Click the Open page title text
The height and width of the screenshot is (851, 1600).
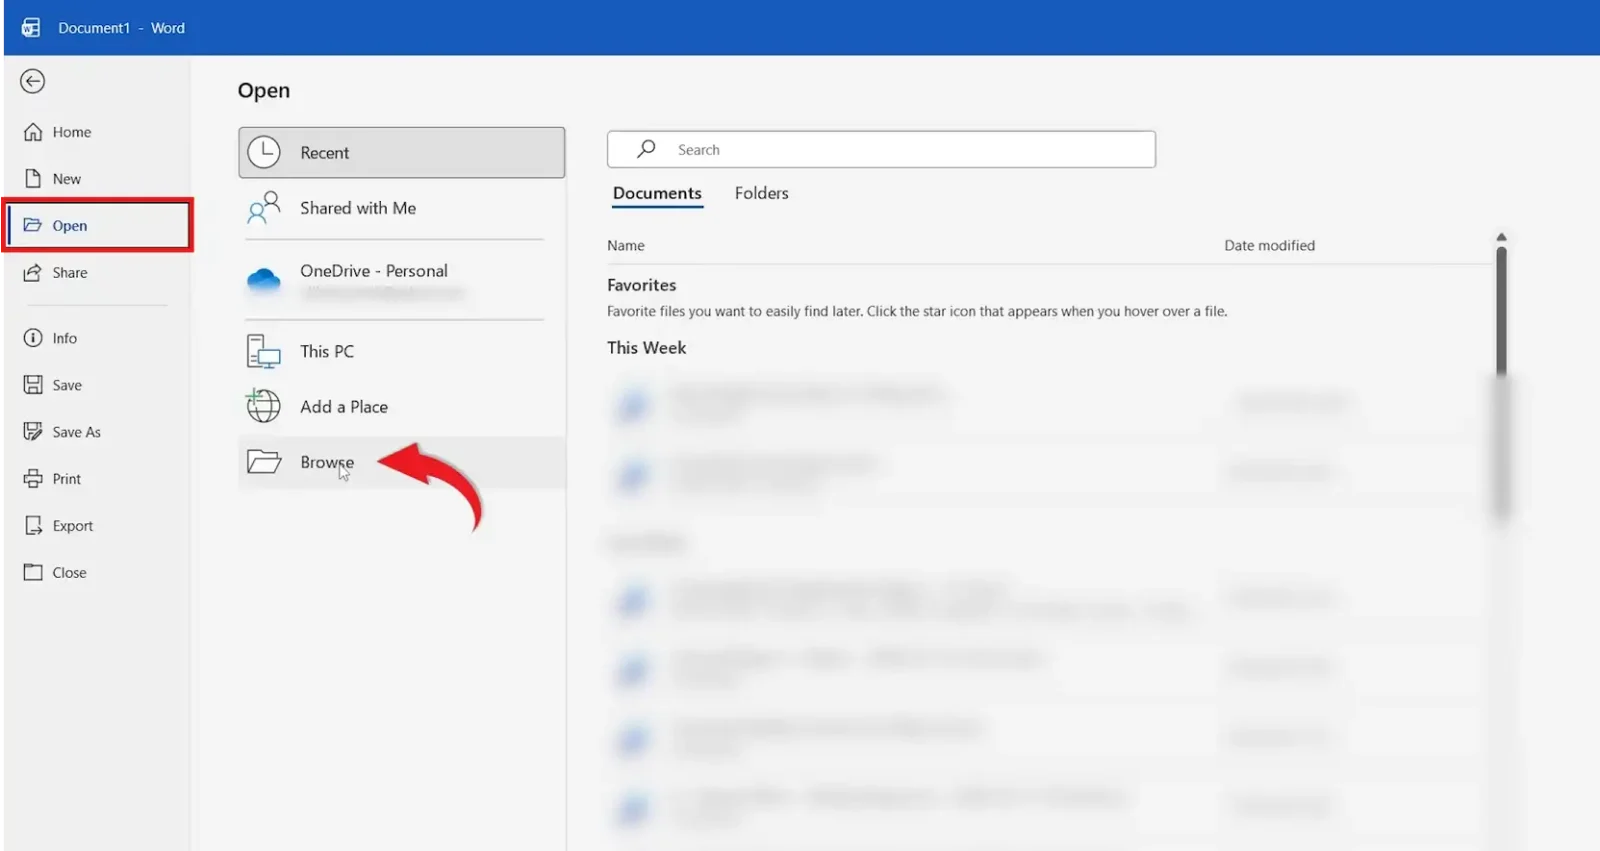pyautogui.click(x=264, y=90)
